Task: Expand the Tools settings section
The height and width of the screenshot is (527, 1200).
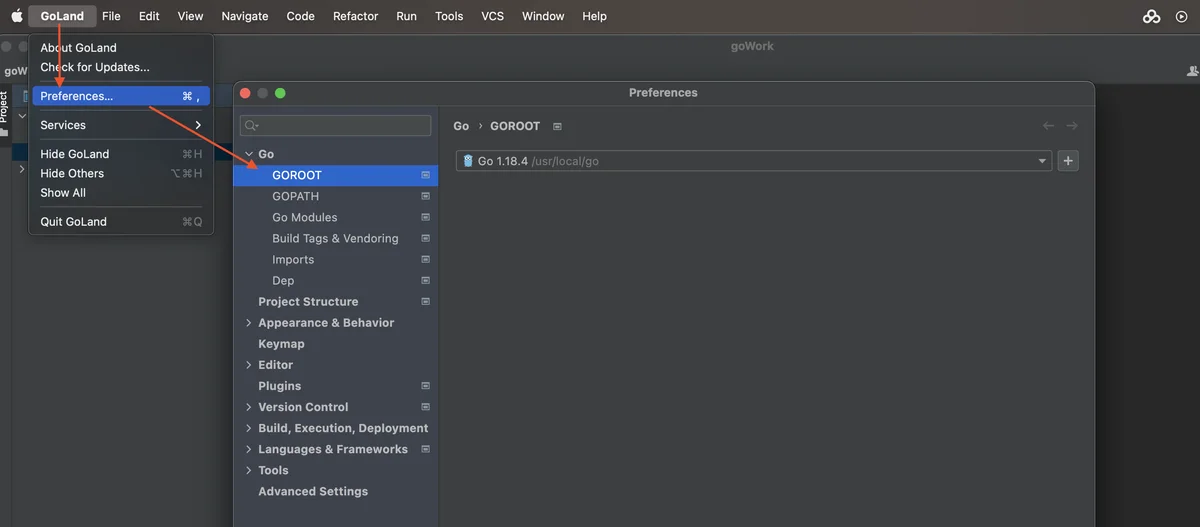Action: point(249,471)
